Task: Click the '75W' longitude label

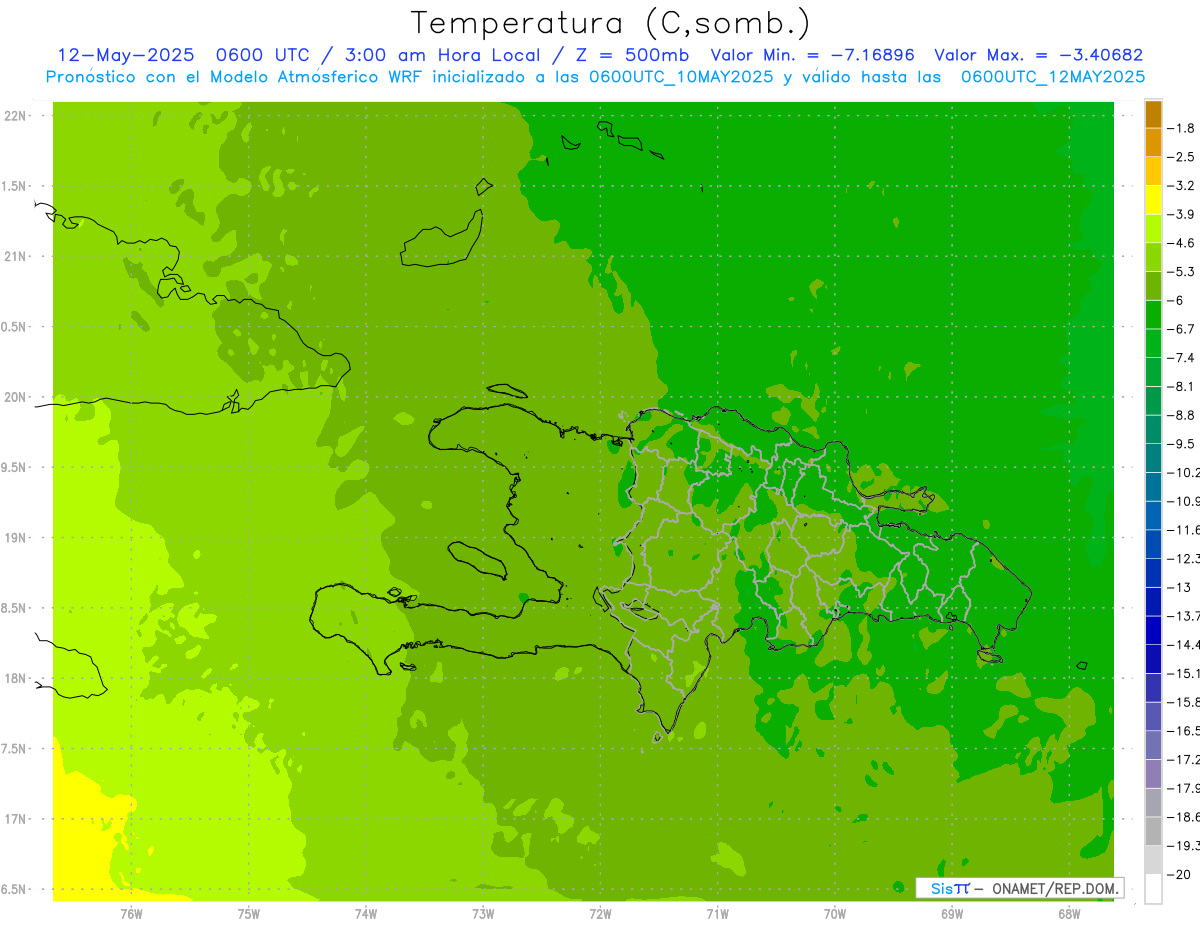Action: [249, 914]
